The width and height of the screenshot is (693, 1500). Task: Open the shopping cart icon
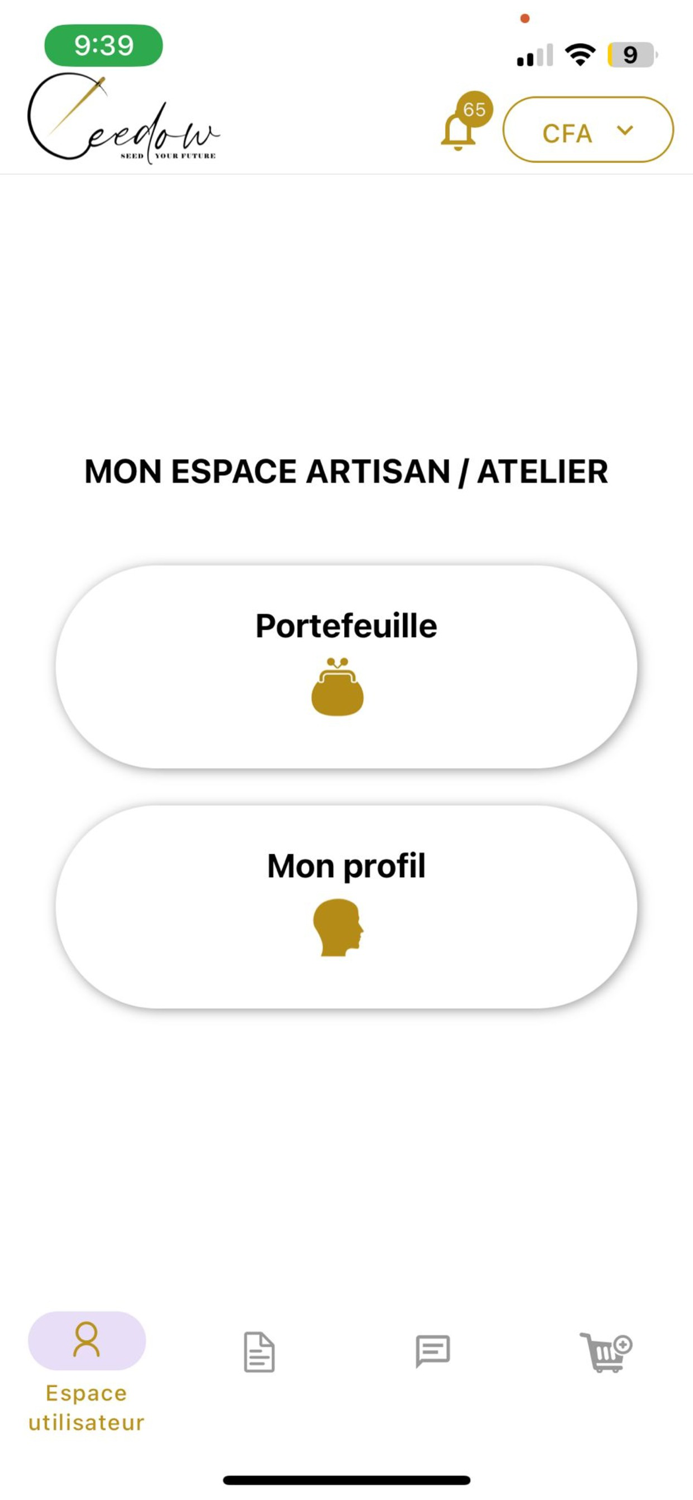(x=606, y=1352)
